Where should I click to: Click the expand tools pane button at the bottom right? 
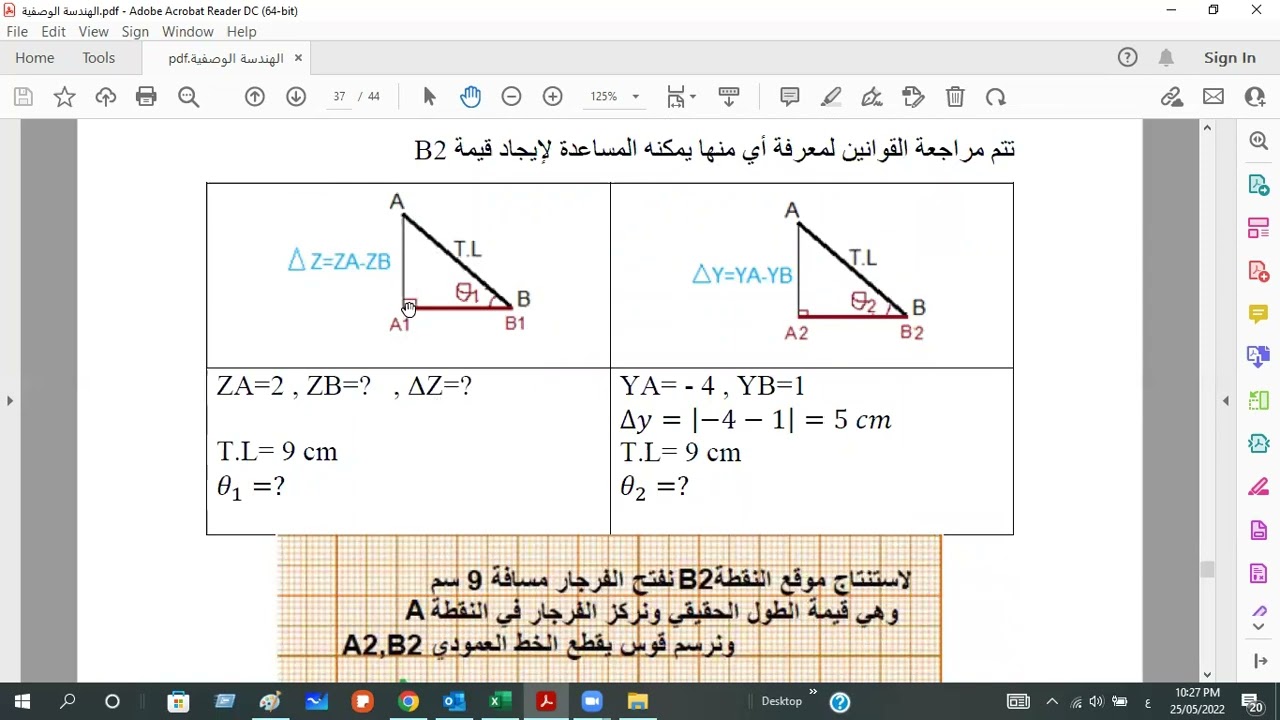pyautogui.click(x=1259, y=661)
